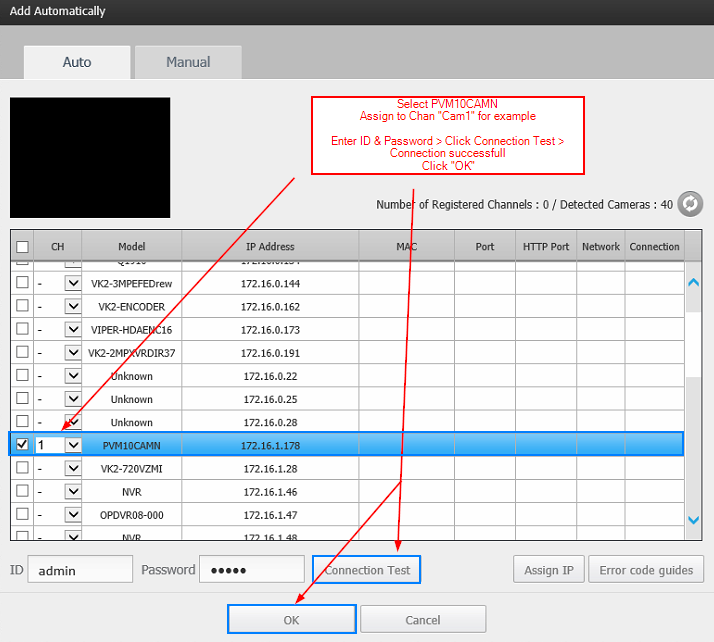
Task: Open channel dropdown for VK2-ENCODER
Action: 73,306
